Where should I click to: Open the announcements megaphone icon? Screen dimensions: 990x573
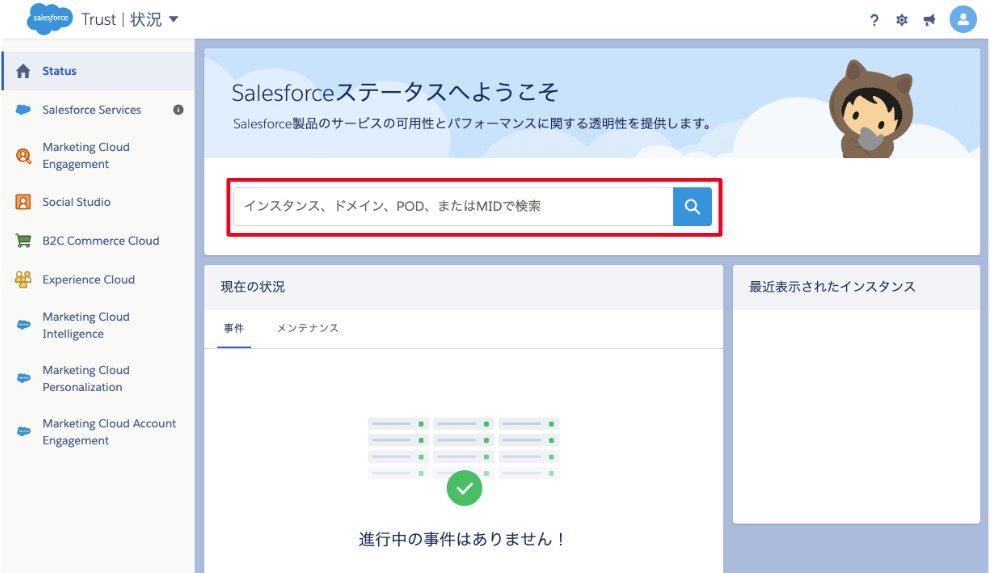pyautogui.click(x=929, y=20)
